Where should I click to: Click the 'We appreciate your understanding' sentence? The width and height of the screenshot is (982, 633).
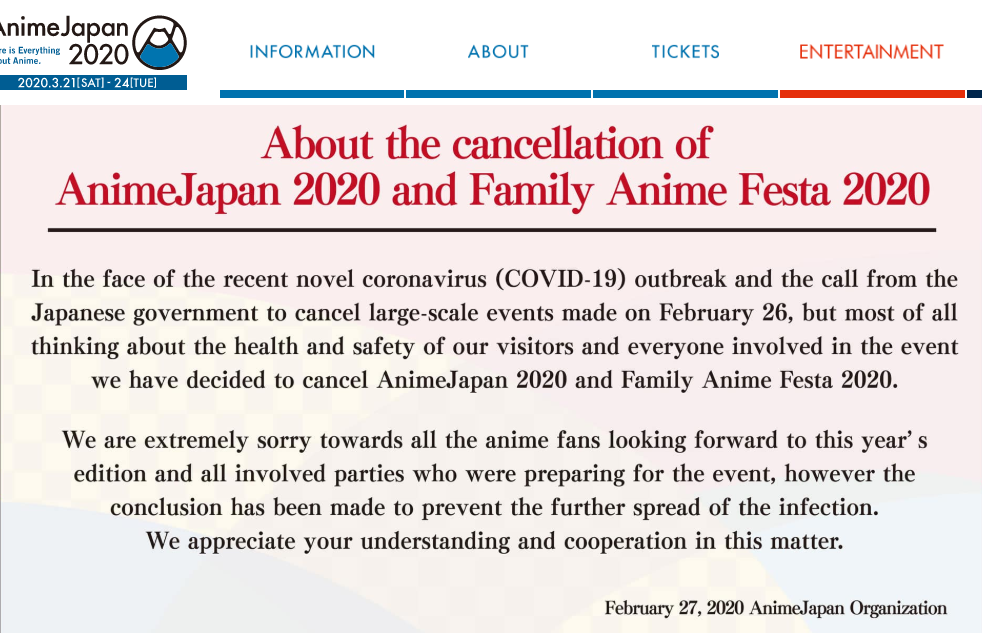click(x=494, y=541)
